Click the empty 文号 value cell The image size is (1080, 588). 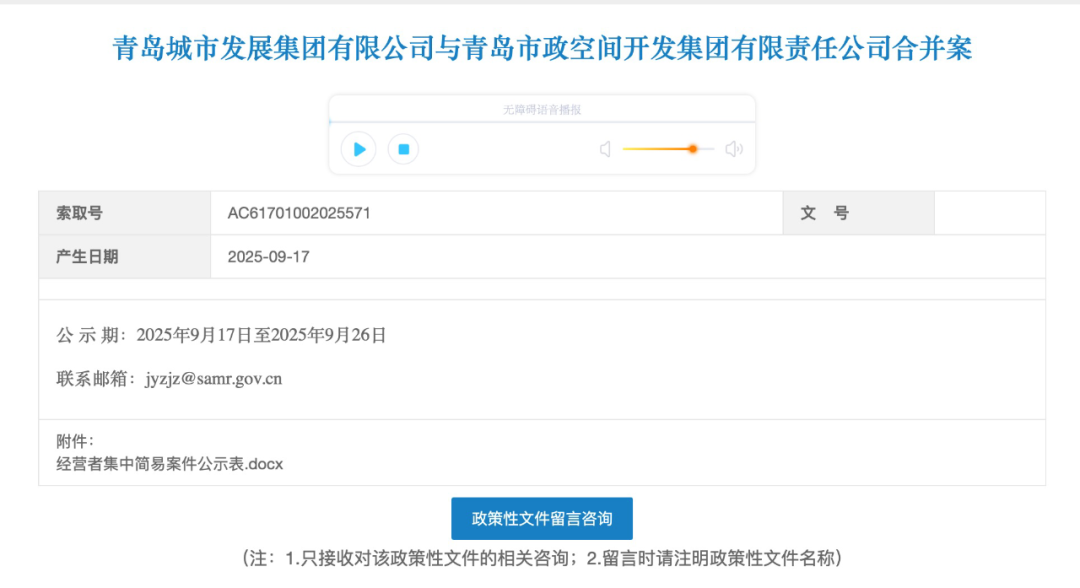[989, 213]
